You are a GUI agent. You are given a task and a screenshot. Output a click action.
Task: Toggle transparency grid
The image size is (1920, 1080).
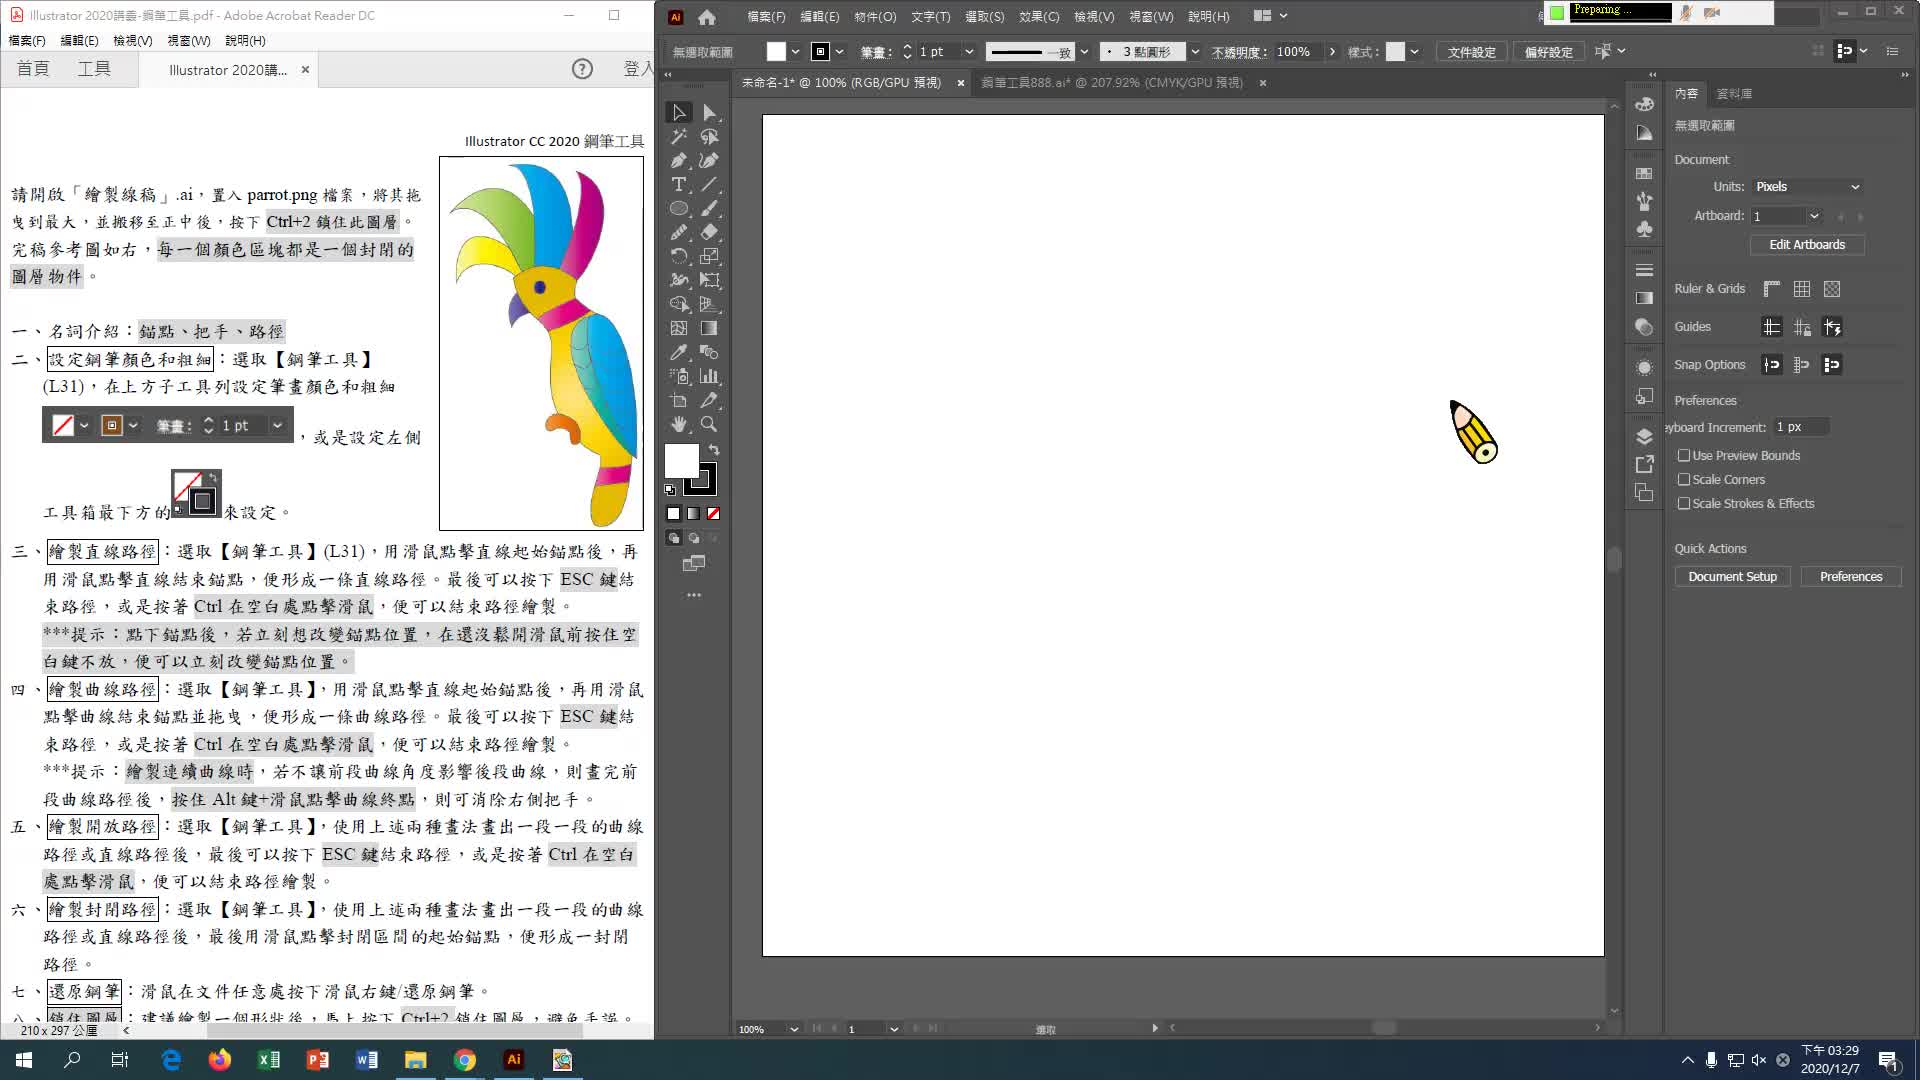1832,289
